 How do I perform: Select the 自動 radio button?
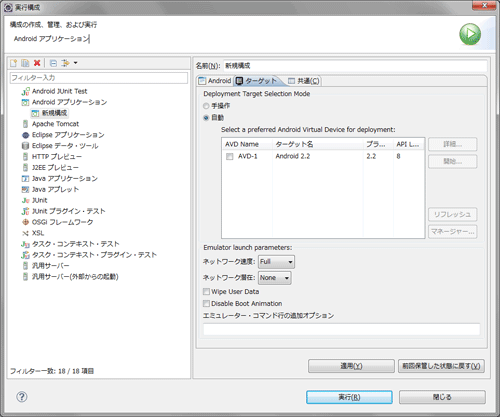(x=206, y=118)
